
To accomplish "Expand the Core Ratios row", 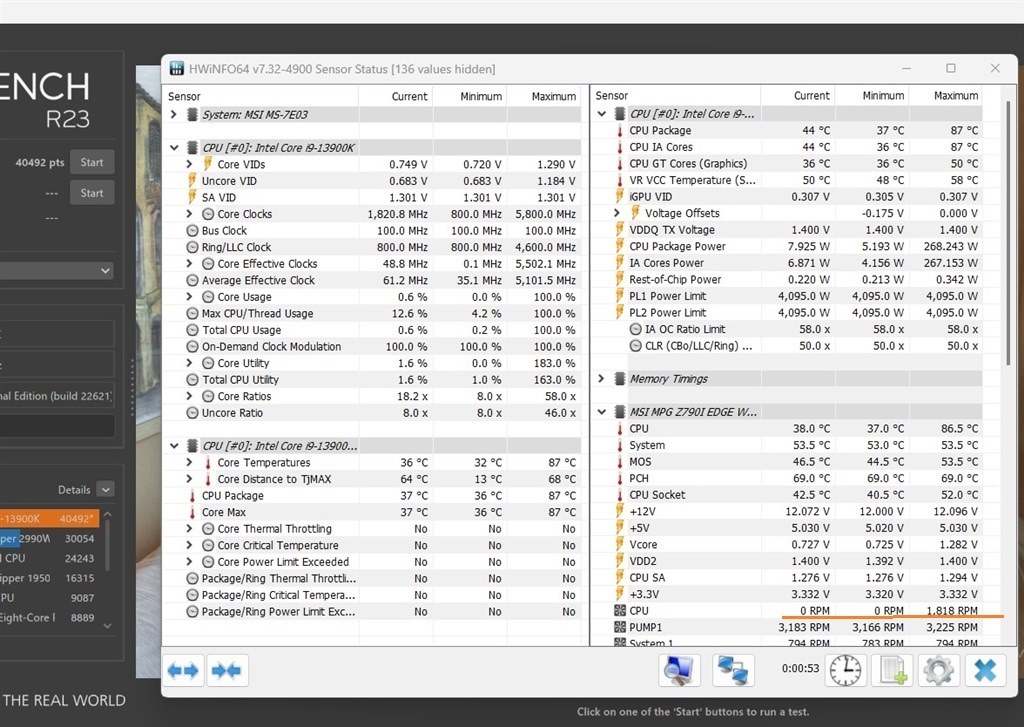I will pyautogui.click(x=189, y=396).
